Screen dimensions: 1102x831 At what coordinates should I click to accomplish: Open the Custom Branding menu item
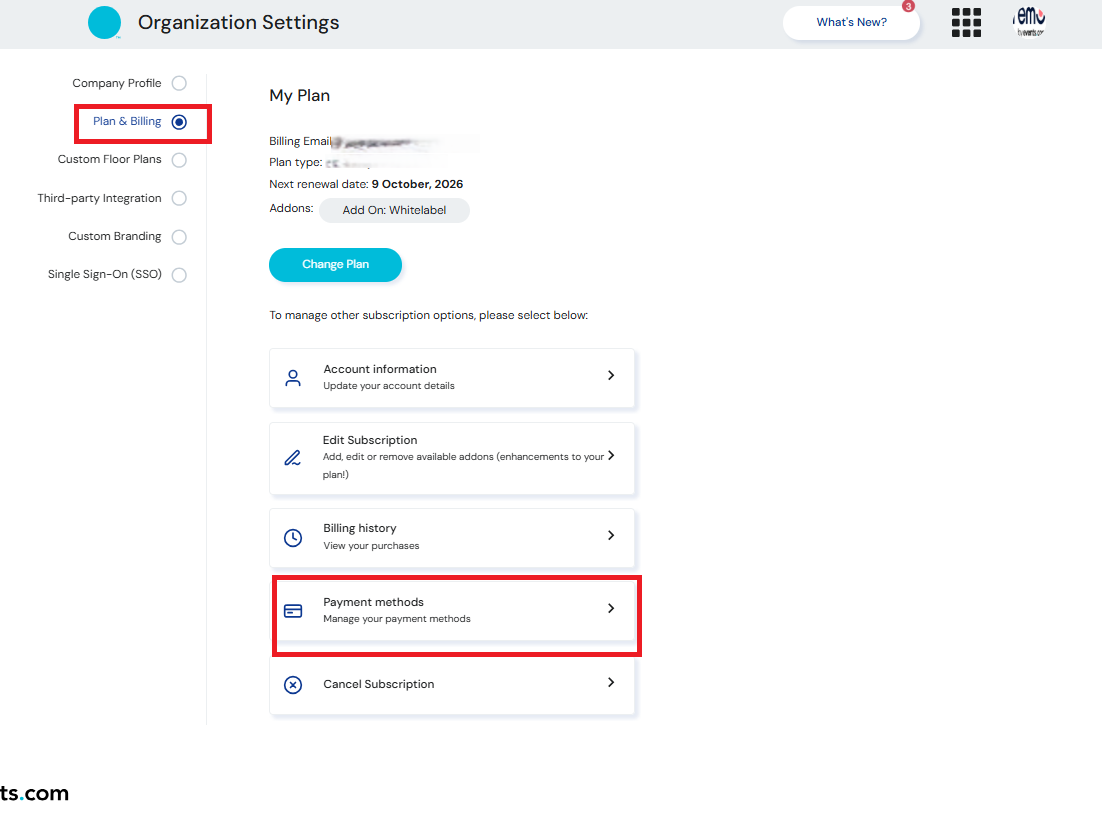click(115, 237)
